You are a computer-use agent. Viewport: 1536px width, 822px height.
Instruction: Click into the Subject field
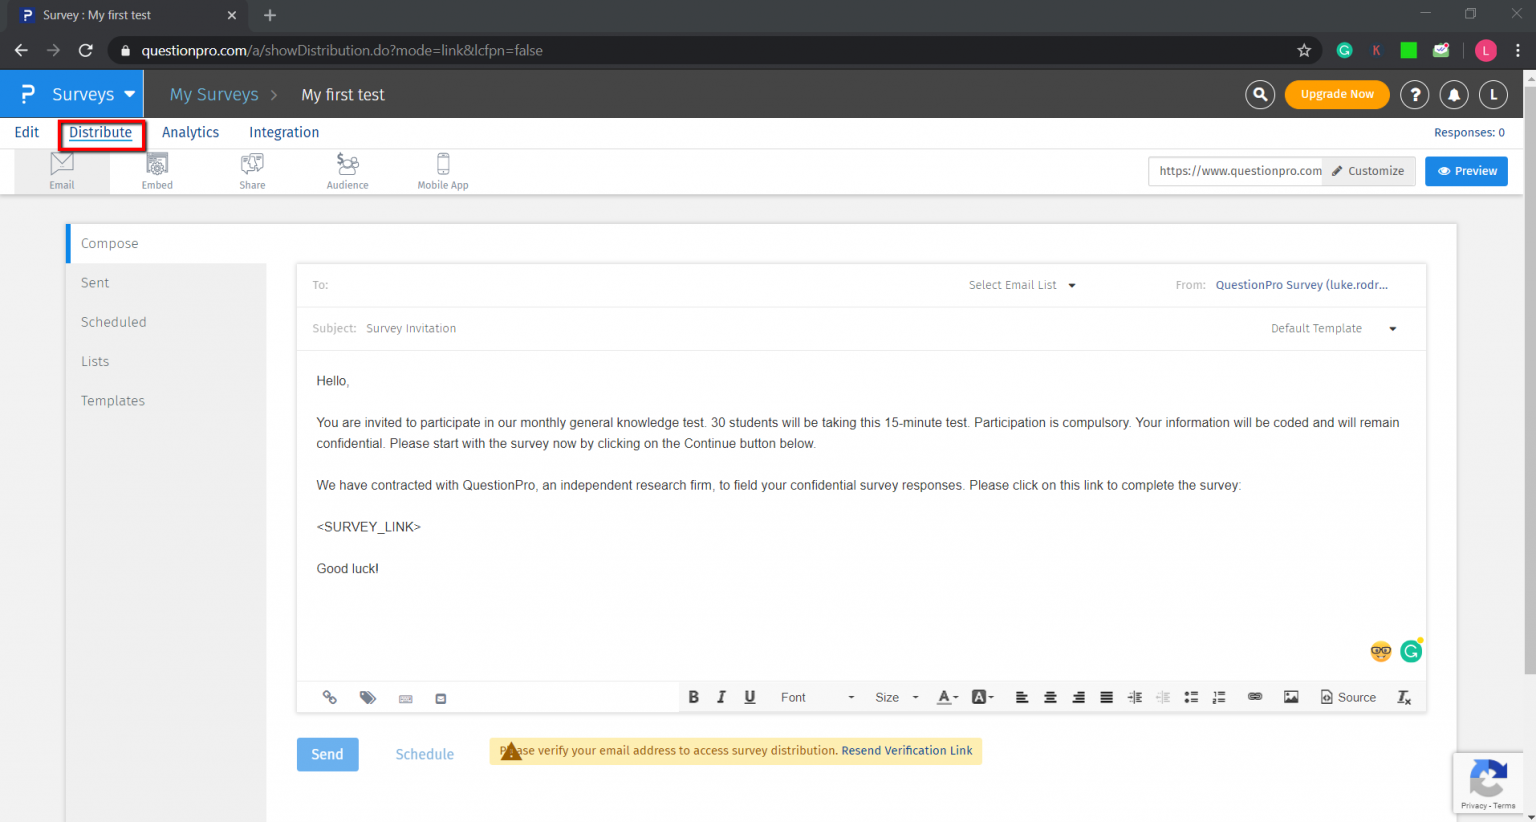tap(810, 328)
